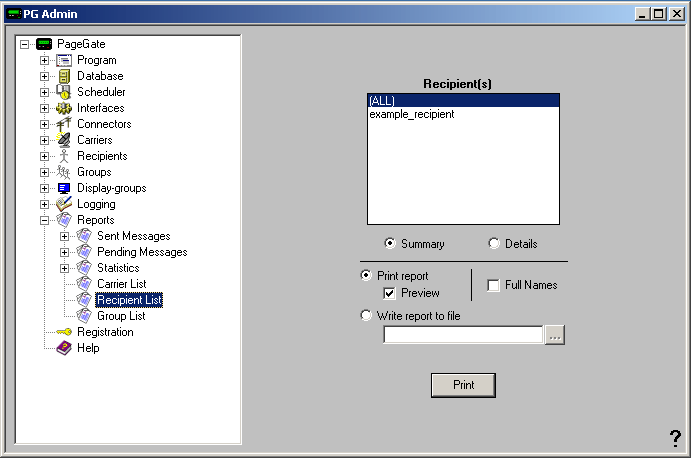Image resolution: width=691 pixels, height=458 pixels.
Task: Click the Print button
Action: click(463, 385)
